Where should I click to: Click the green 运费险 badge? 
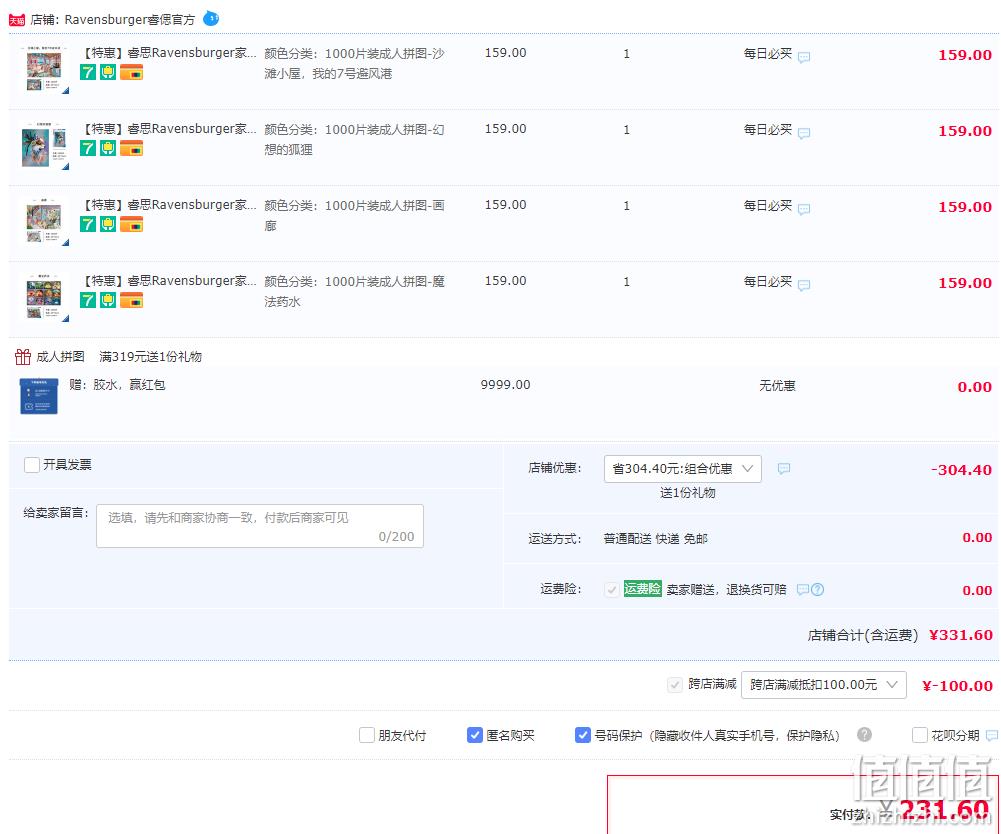[x=642, y=589]
